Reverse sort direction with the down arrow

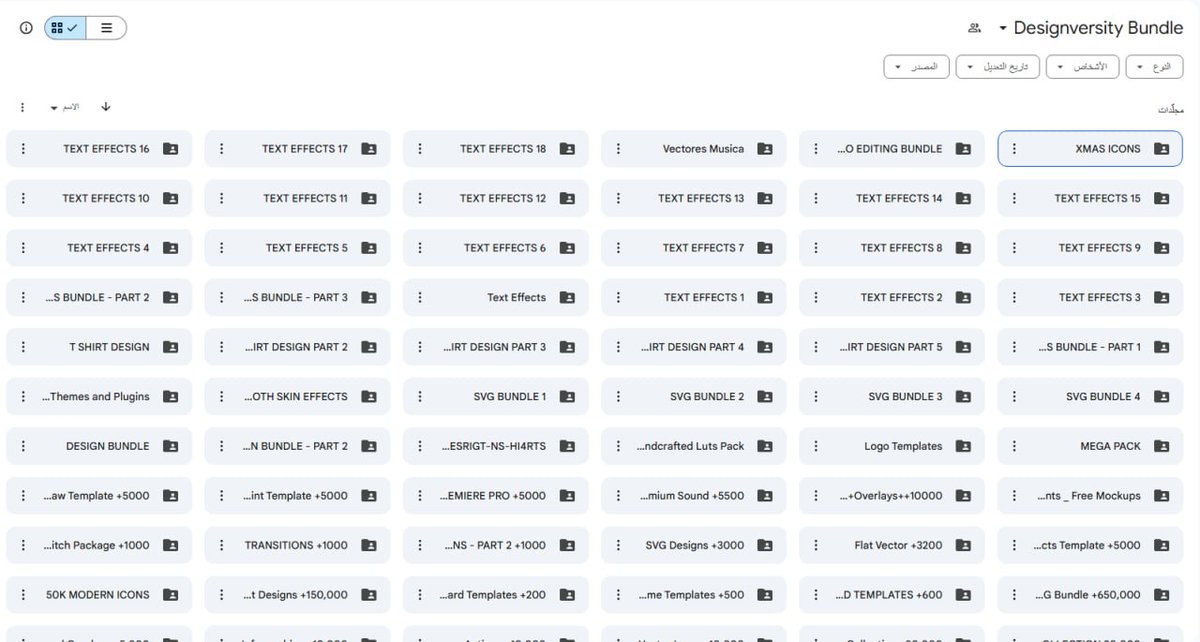pyautogui.click(x=106, y=107)
